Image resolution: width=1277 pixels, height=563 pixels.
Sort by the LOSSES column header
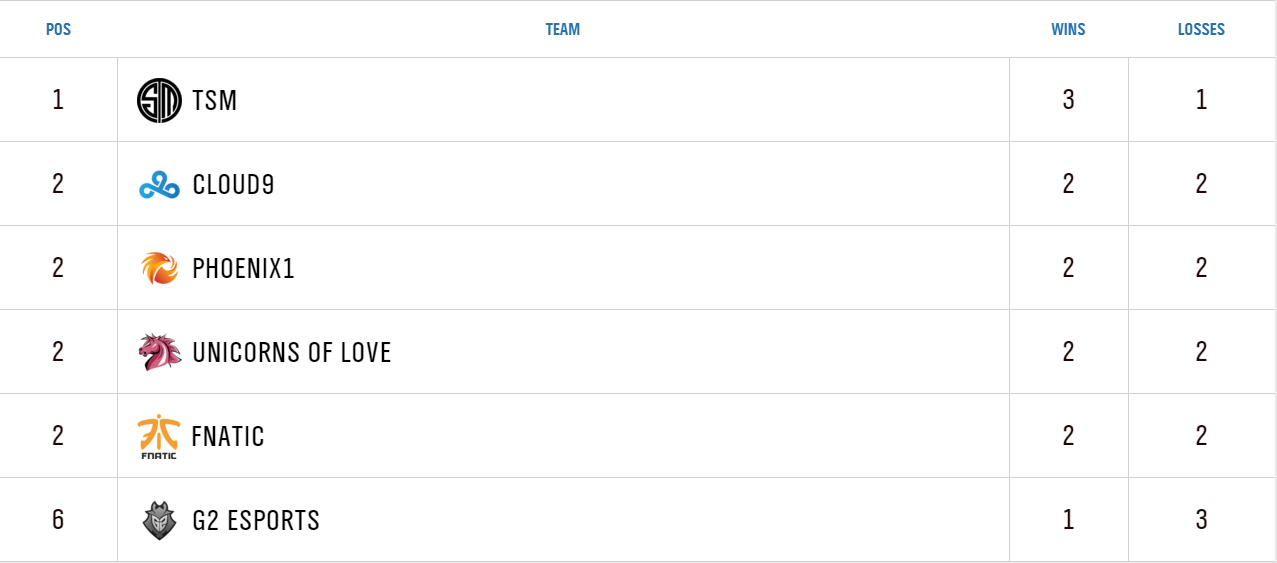click(x=1201, y=29)
